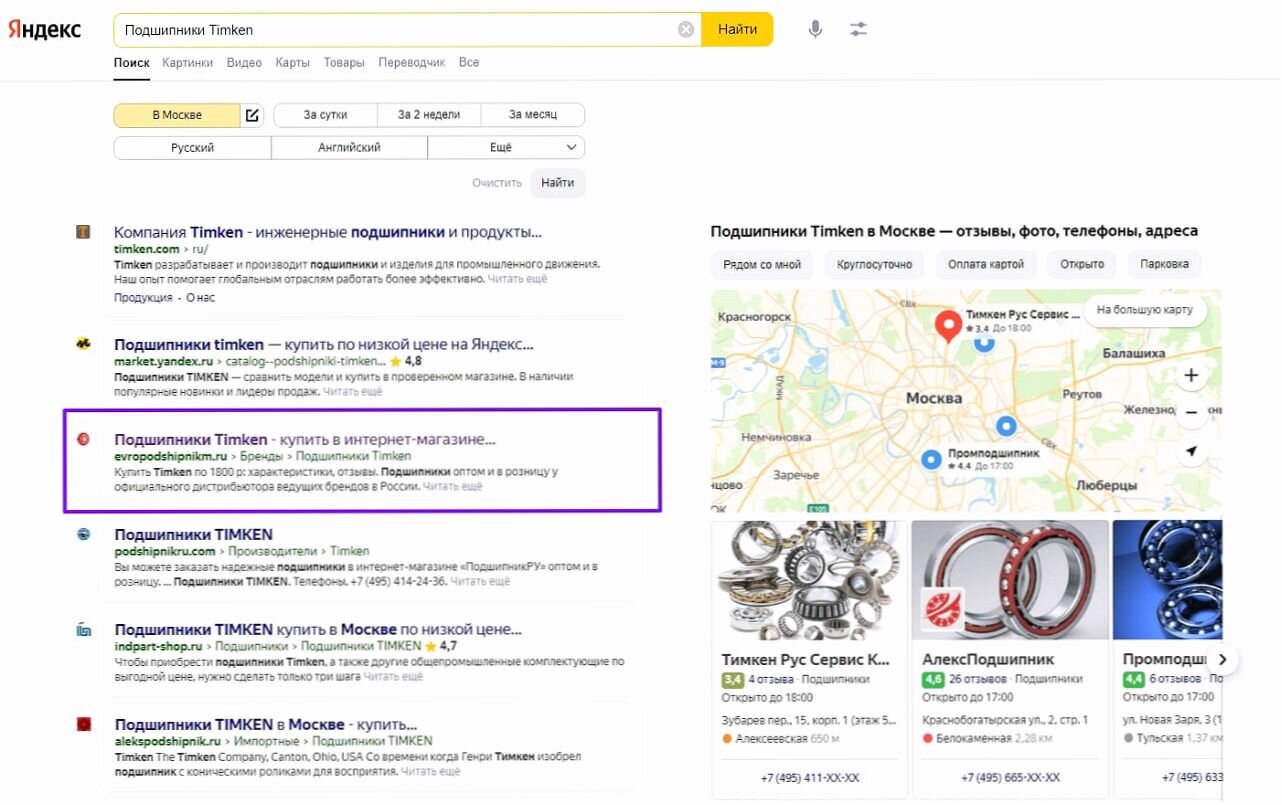Viewport: 1282px width, 805px height.
Task: Toggle Оплата картой map filter
Action: pos(986,264)
